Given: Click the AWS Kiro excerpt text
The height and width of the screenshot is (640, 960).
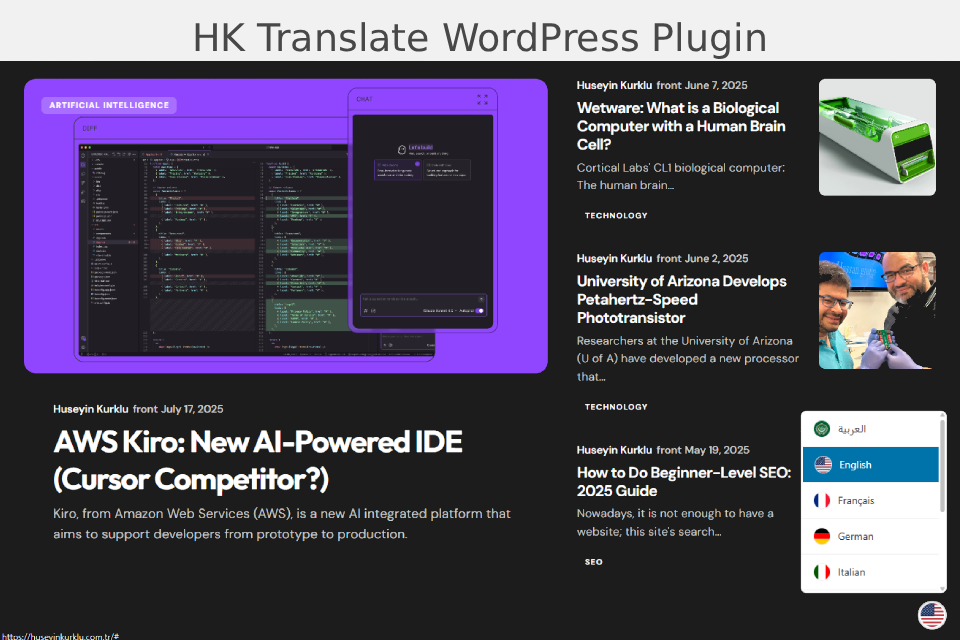Looking at the screenshot, I should (282, 524).
